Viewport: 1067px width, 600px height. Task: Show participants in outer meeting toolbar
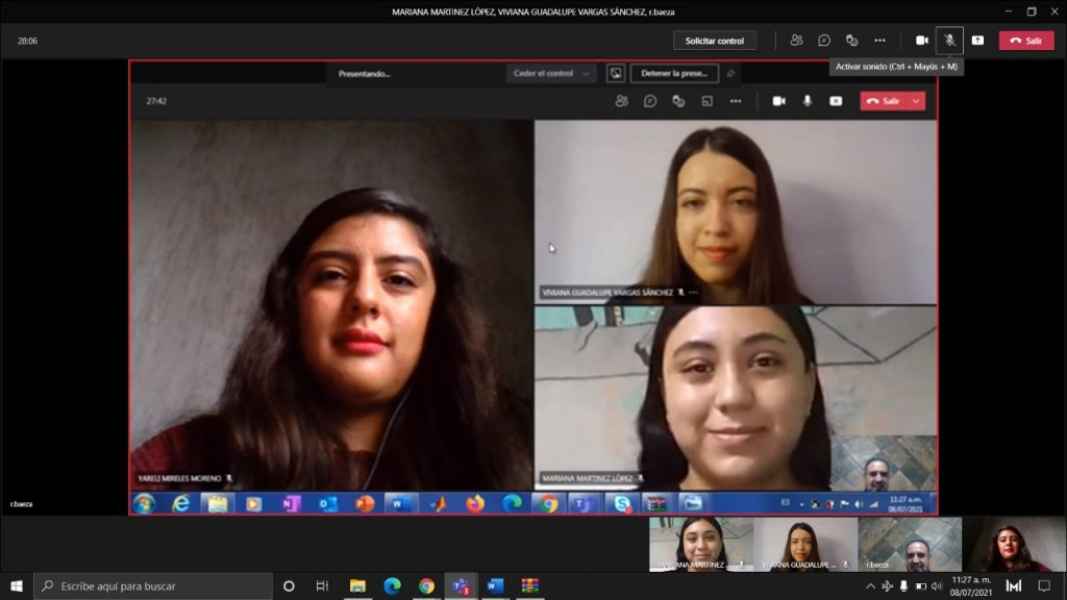796,41
